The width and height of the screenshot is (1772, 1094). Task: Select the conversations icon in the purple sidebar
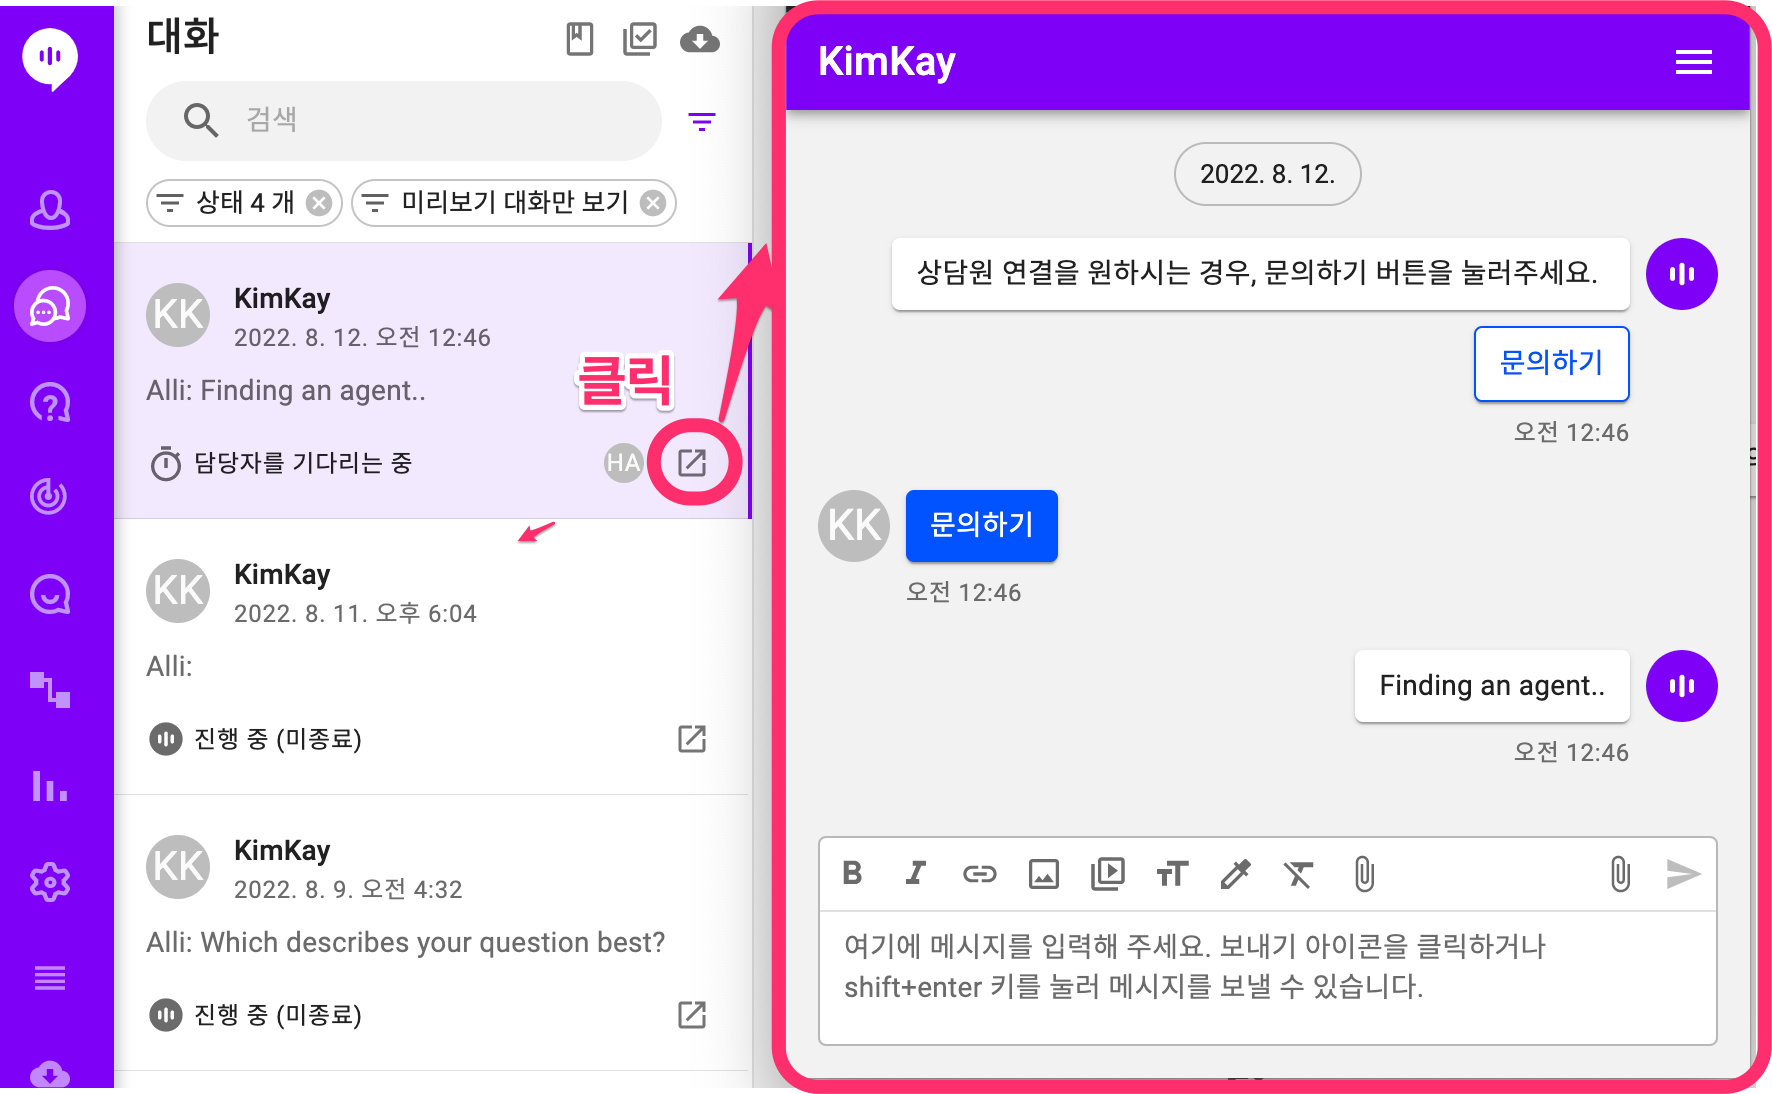click(x=50, y=306)
